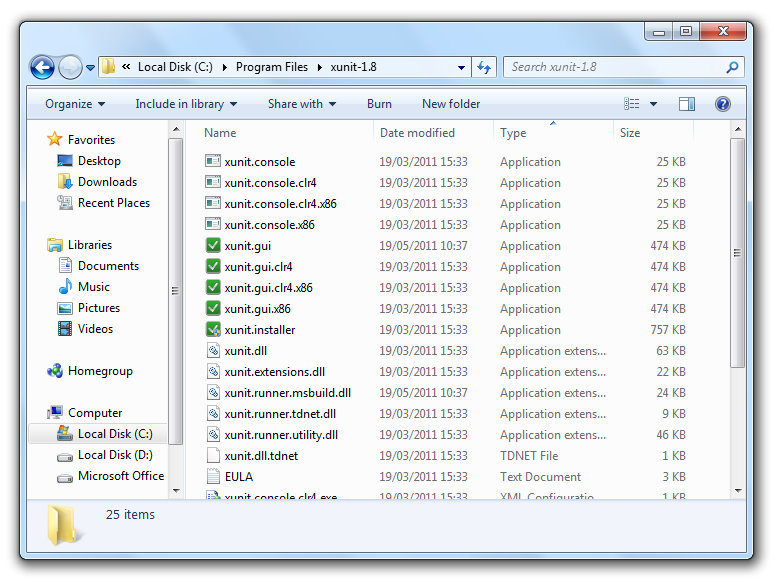Open Include in library menu

186,104
